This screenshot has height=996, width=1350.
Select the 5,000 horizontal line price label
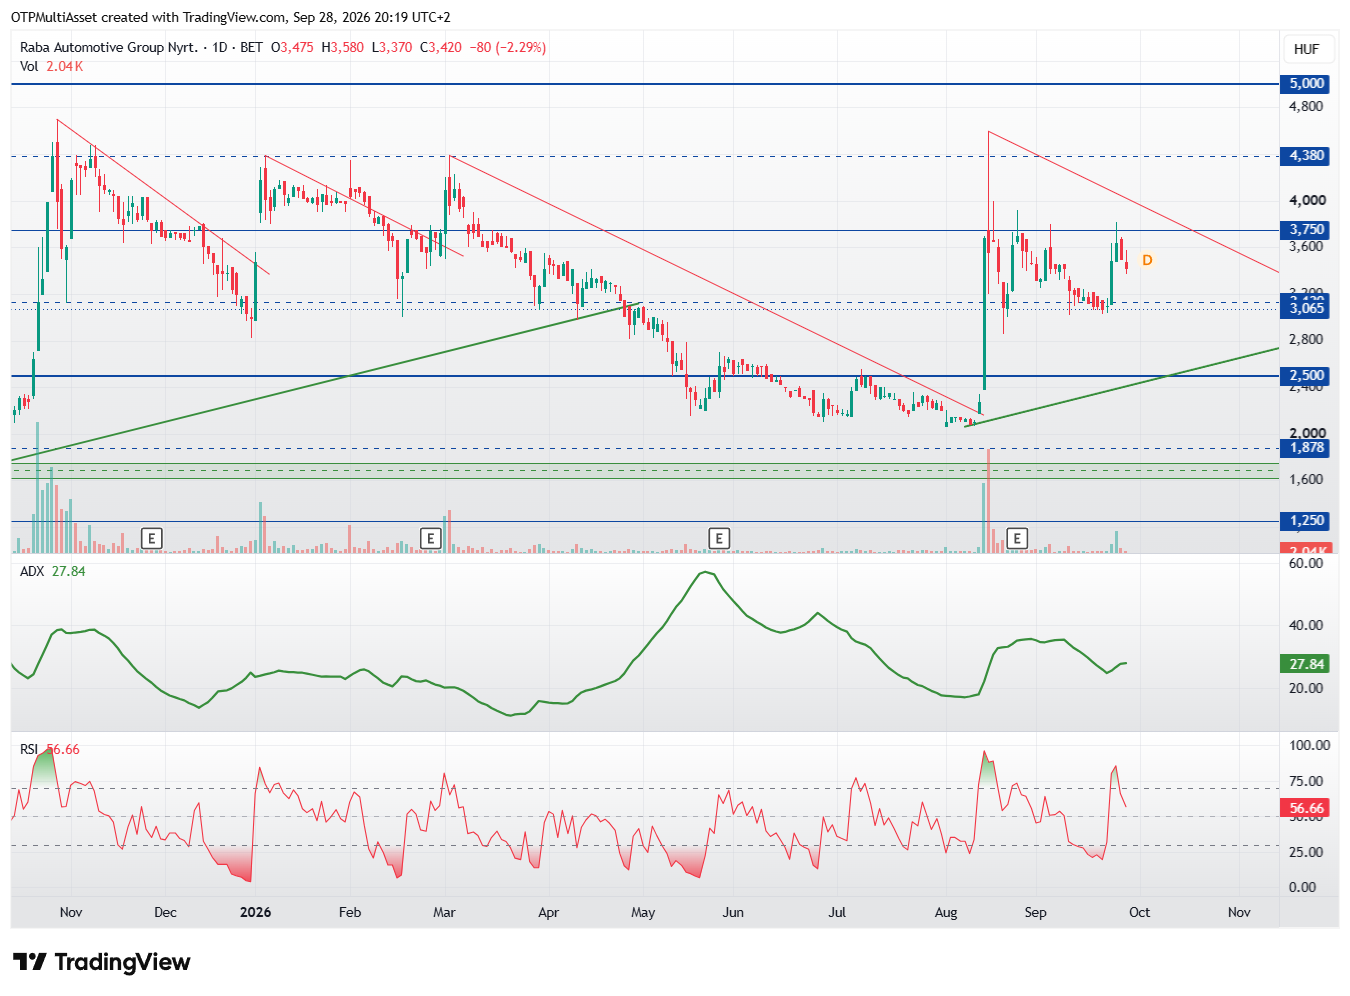click(x=1306, y=84)
